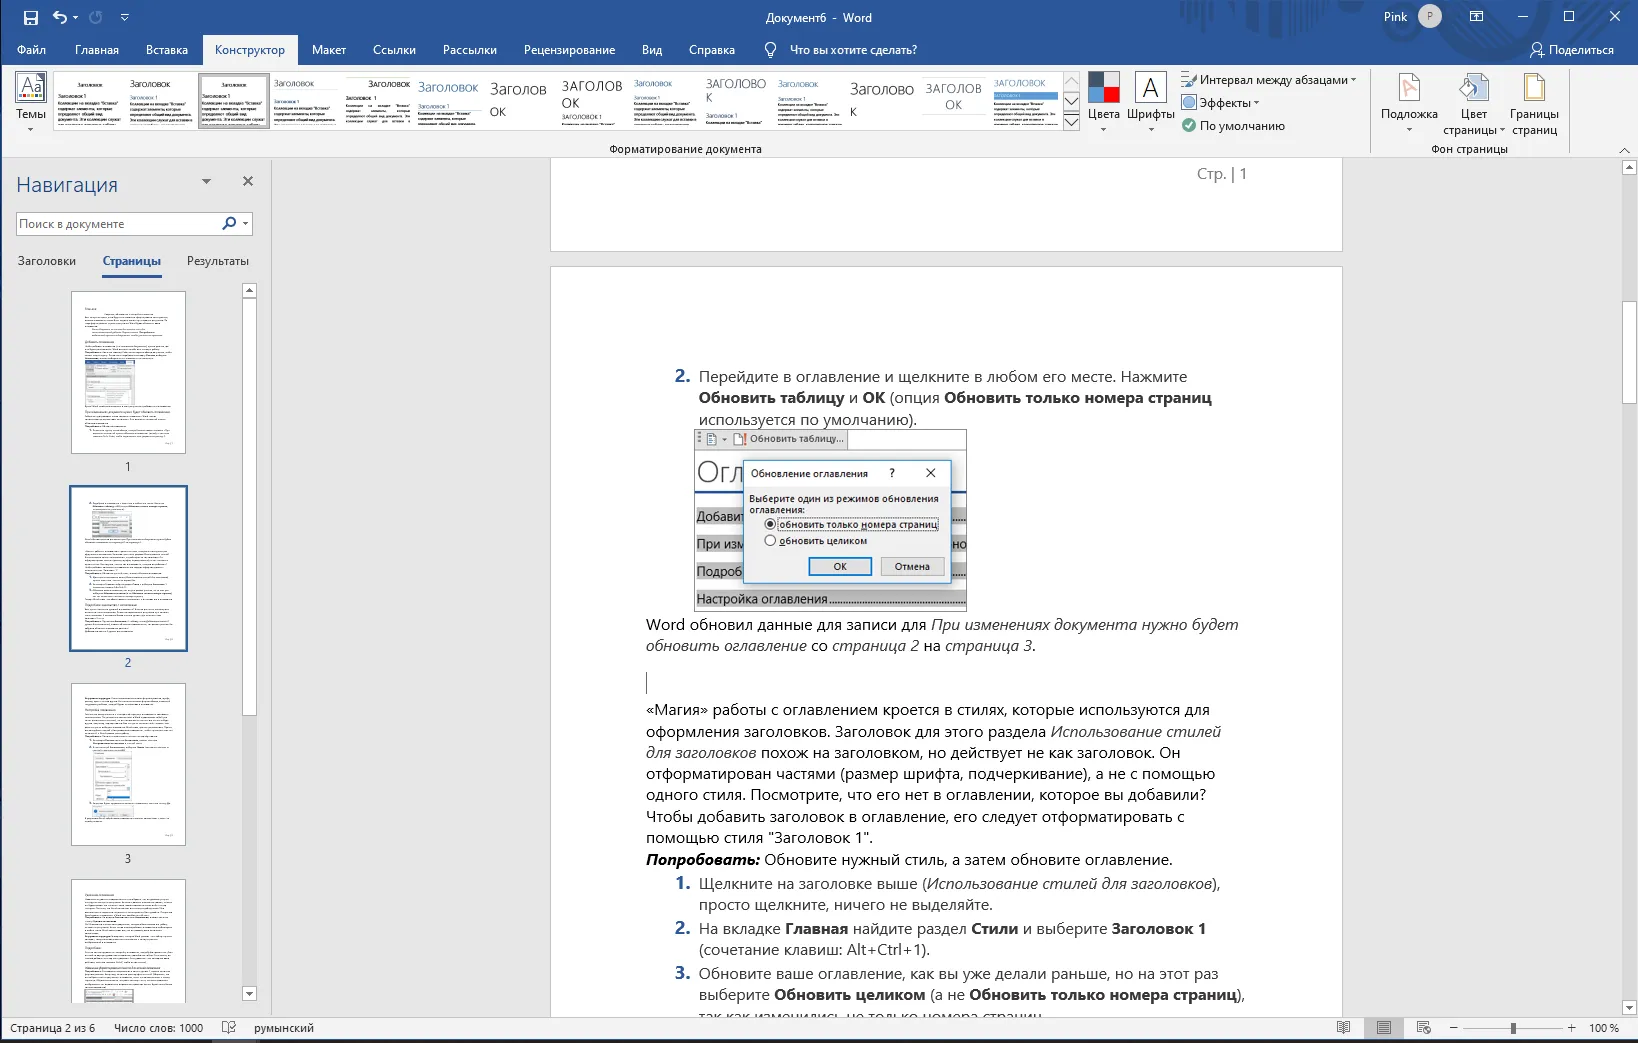
Task: Open the Макет ribbon tab
Action: coord(328,50)
